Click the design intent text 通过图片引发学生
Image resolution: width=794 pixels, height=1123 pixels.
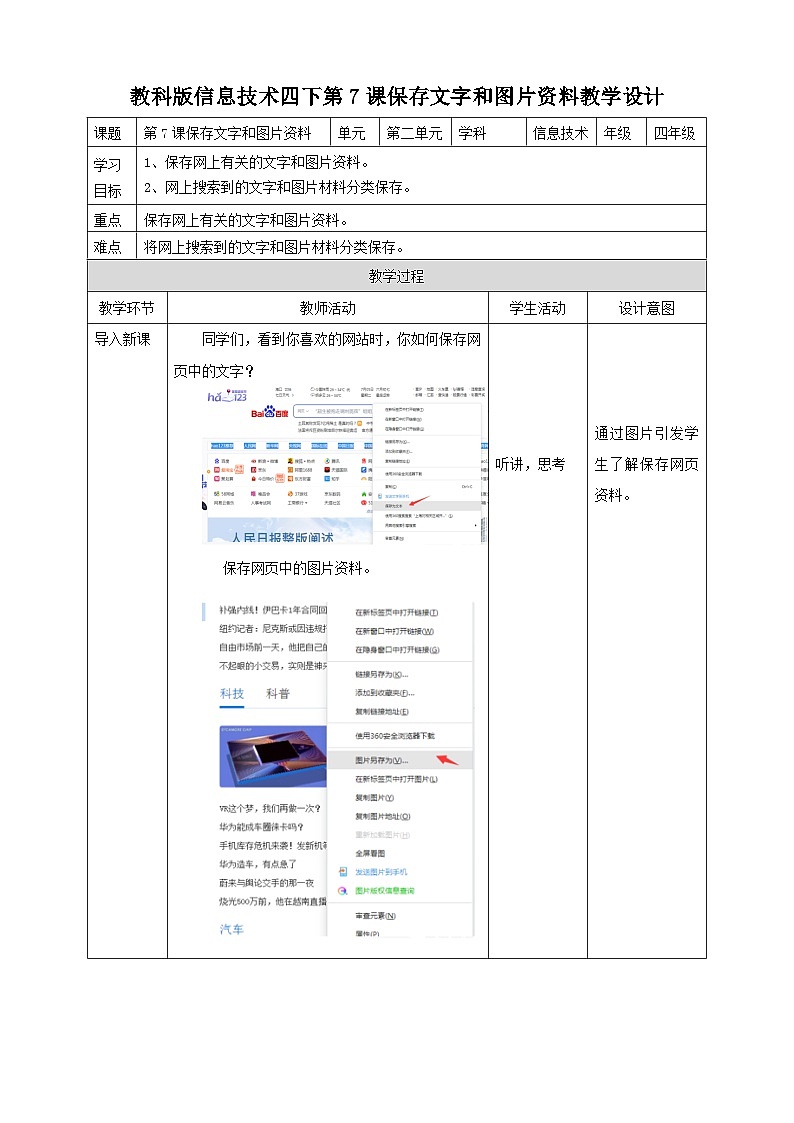pyautogui.click(x=647, y=464)
